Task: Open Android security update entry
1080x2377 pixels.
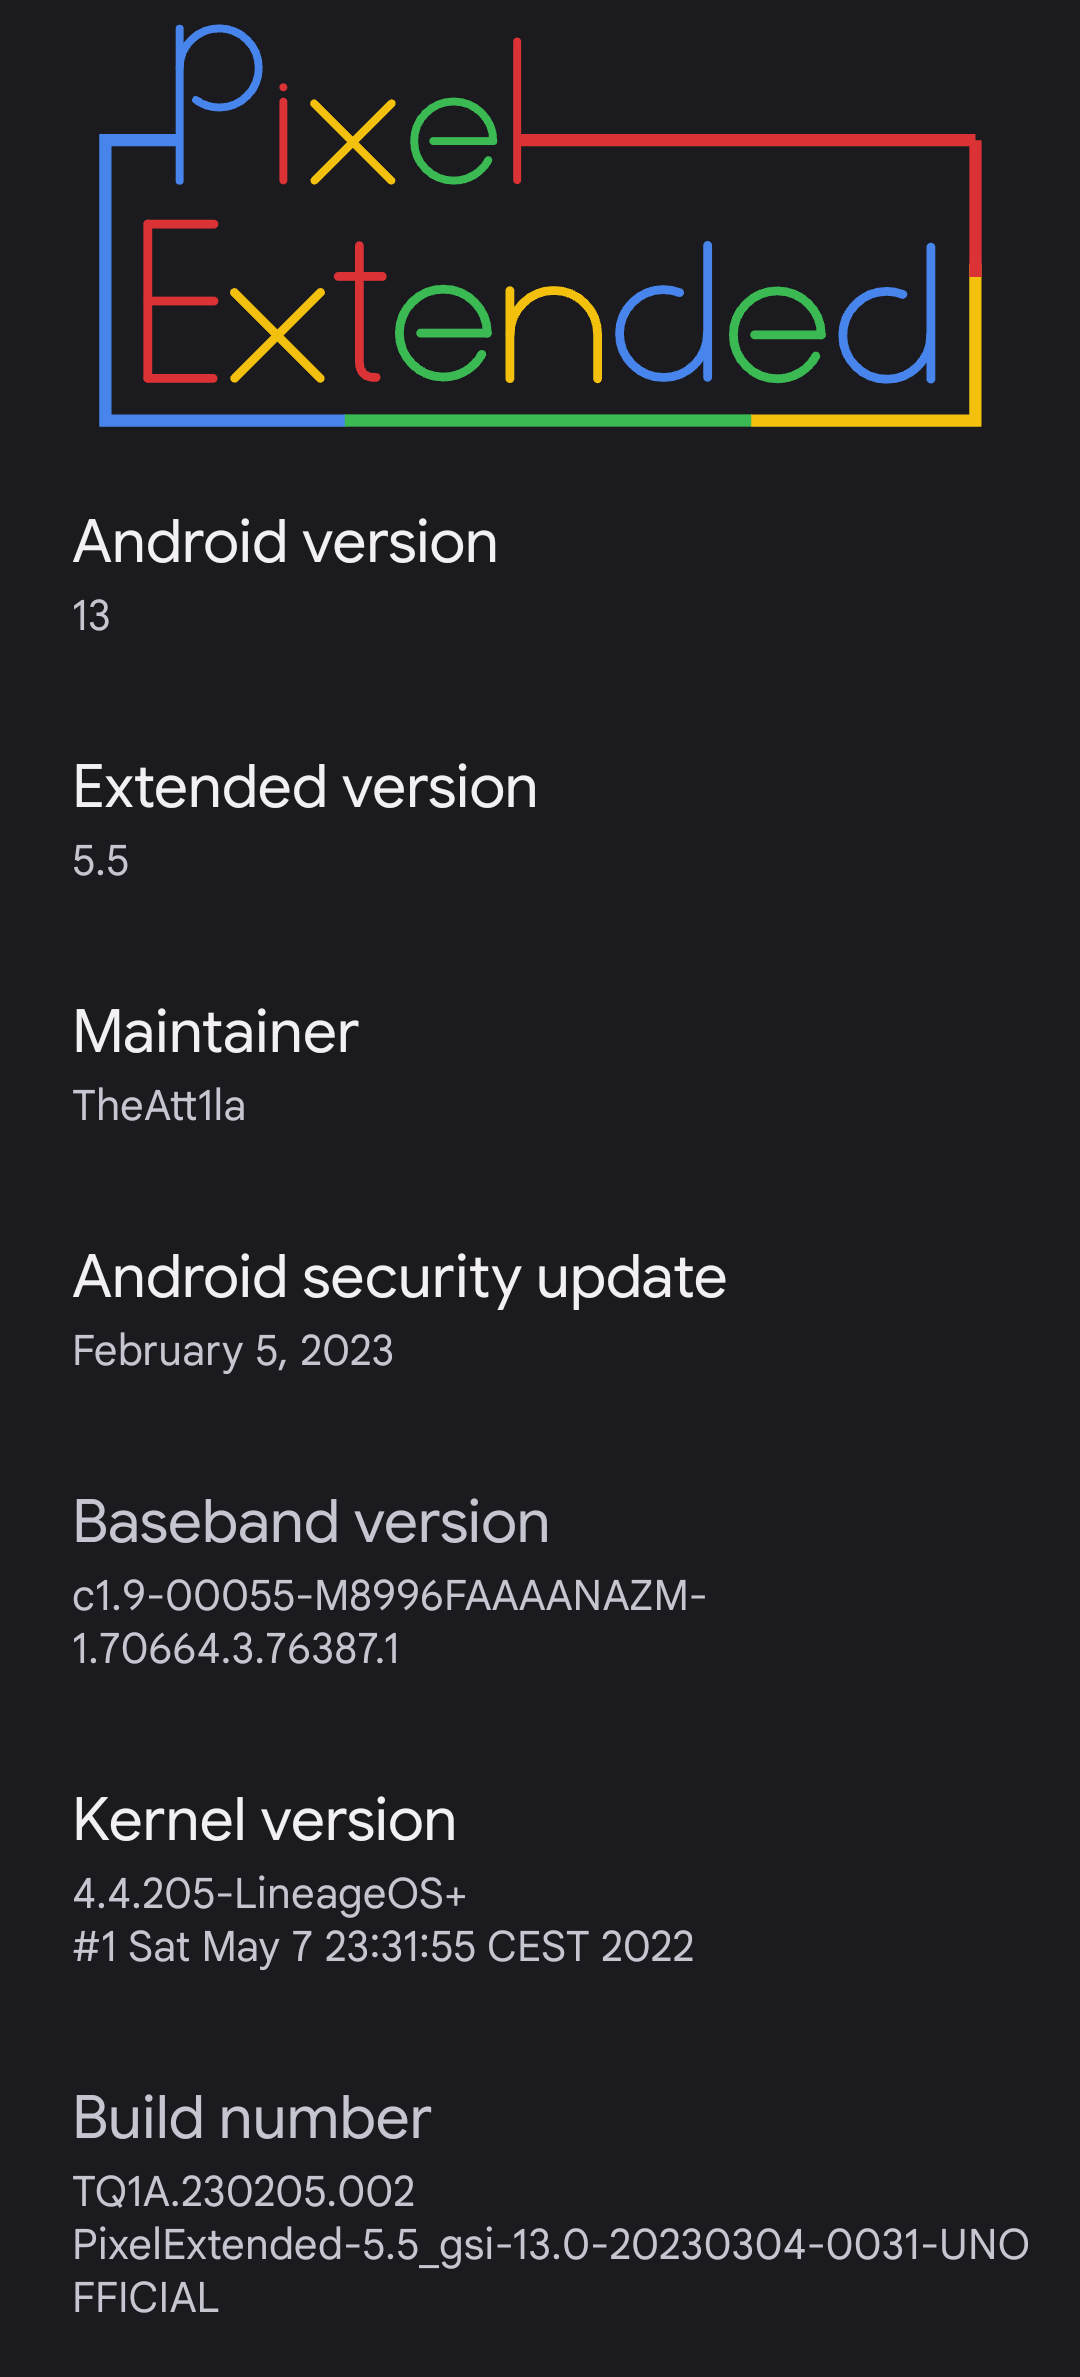Action: point(540,1311)
